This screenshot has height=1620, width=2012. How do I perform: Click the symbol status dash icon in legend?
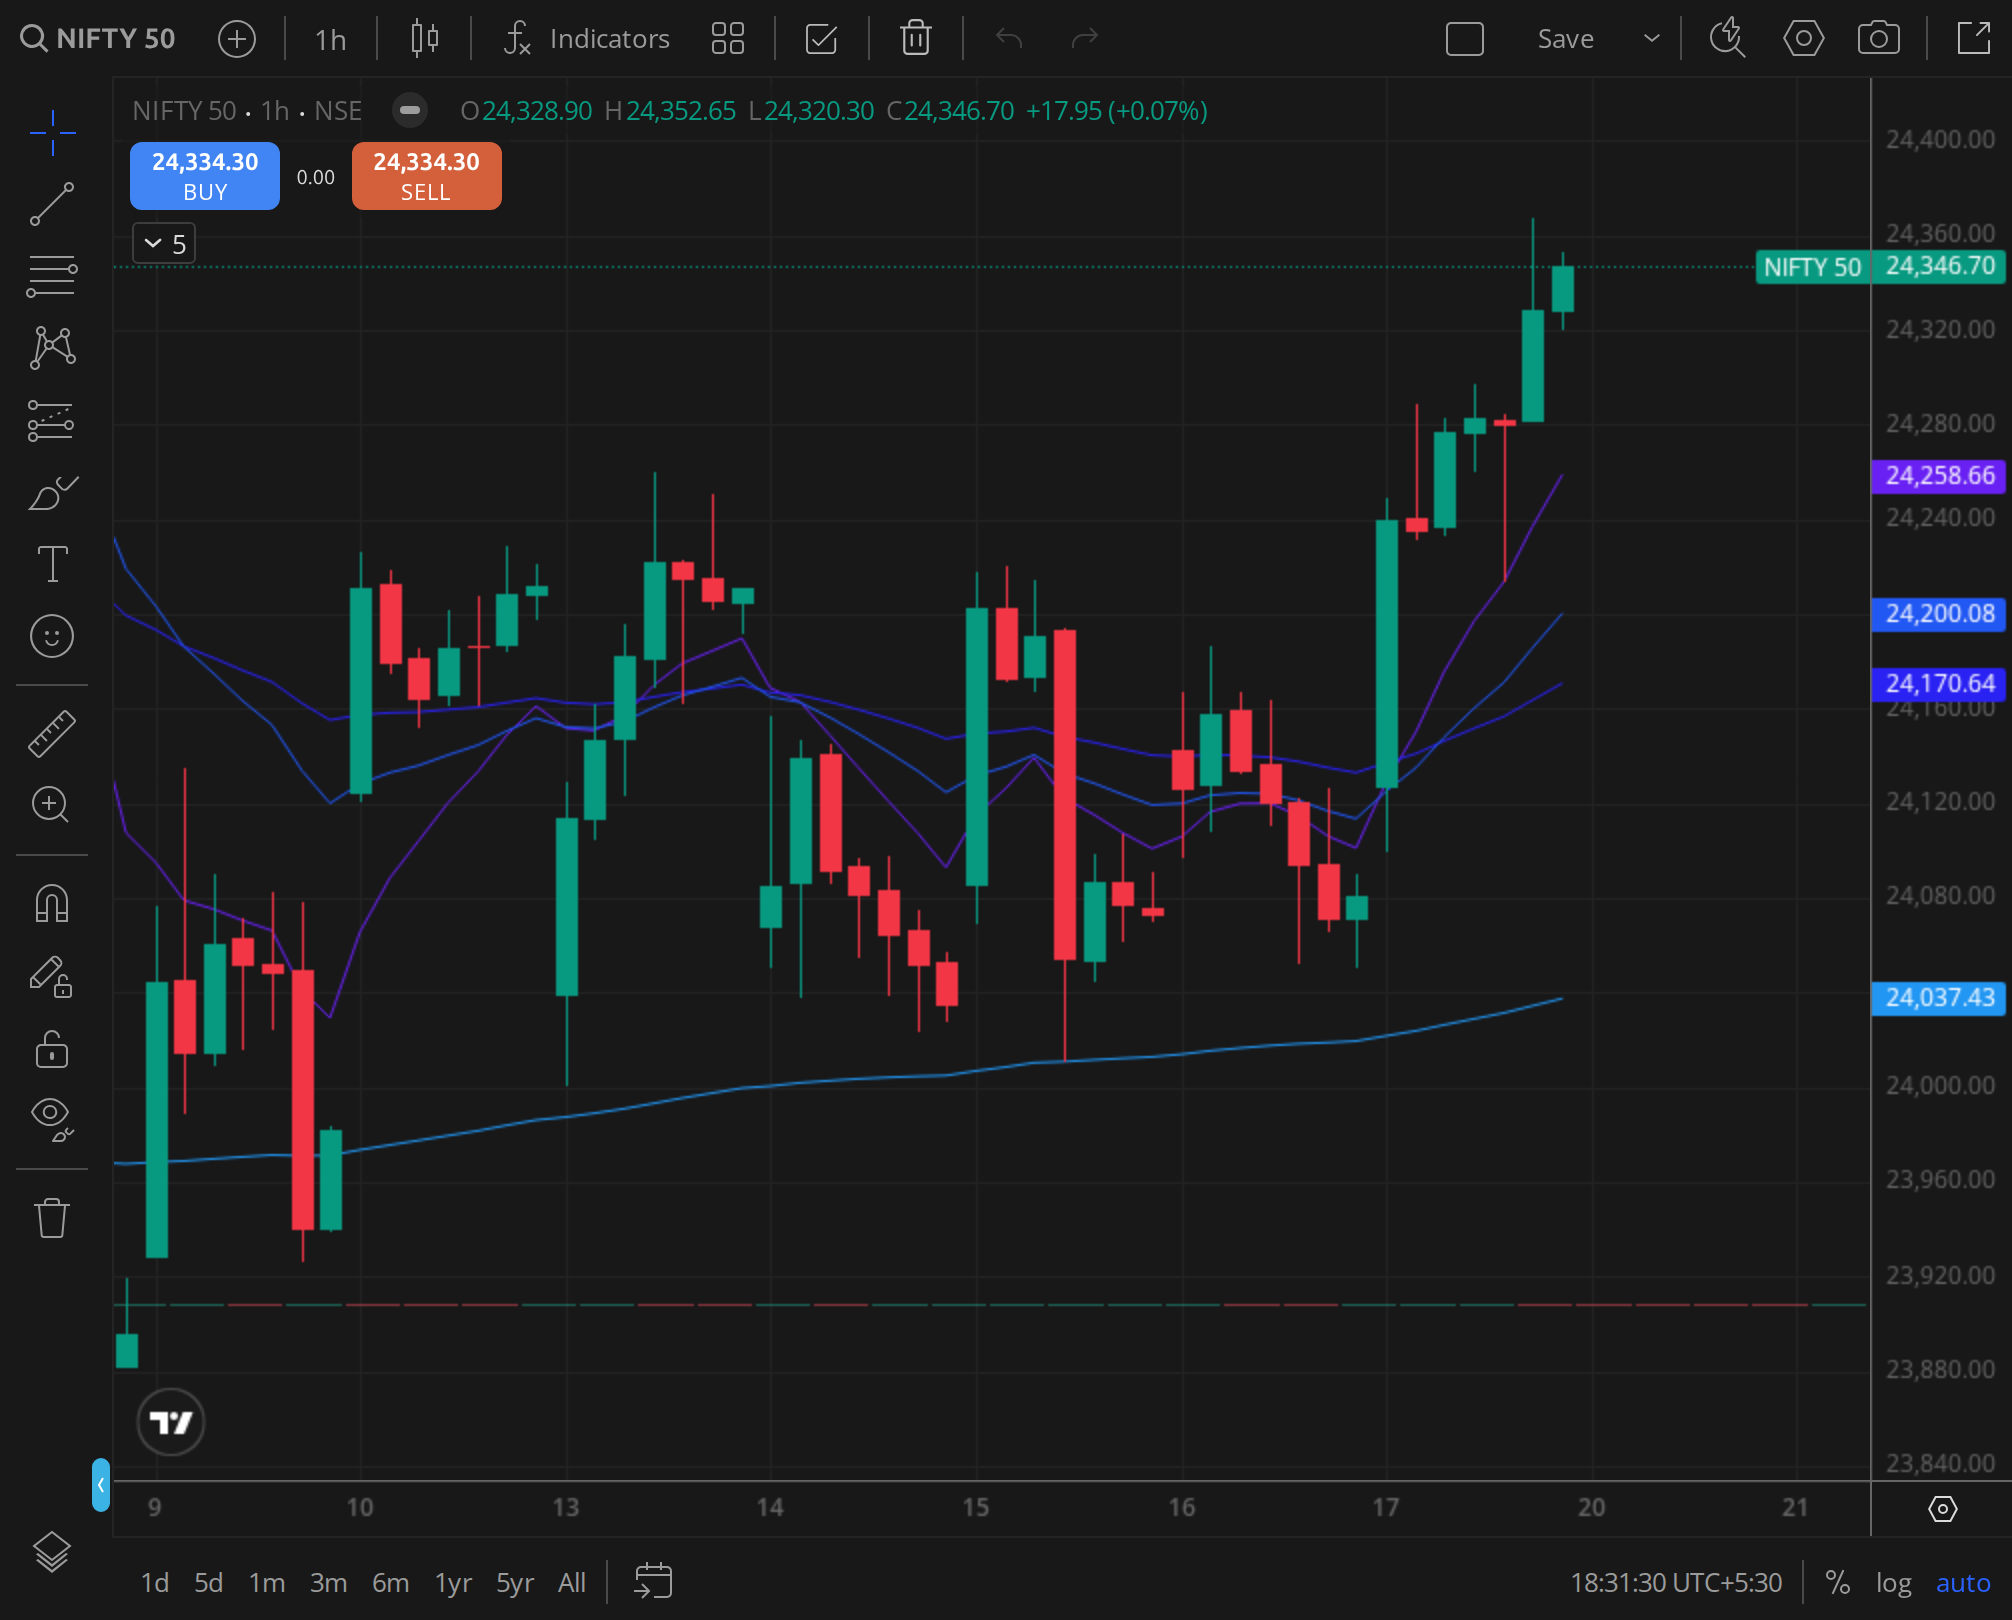(410, 110)
